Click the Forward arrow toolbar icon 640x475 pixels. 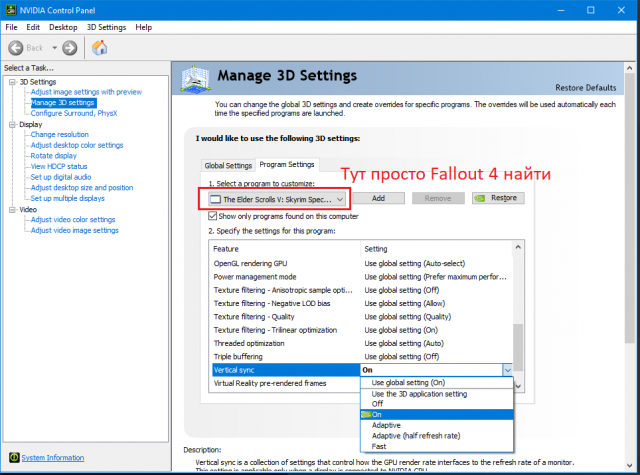click(69, 47)
